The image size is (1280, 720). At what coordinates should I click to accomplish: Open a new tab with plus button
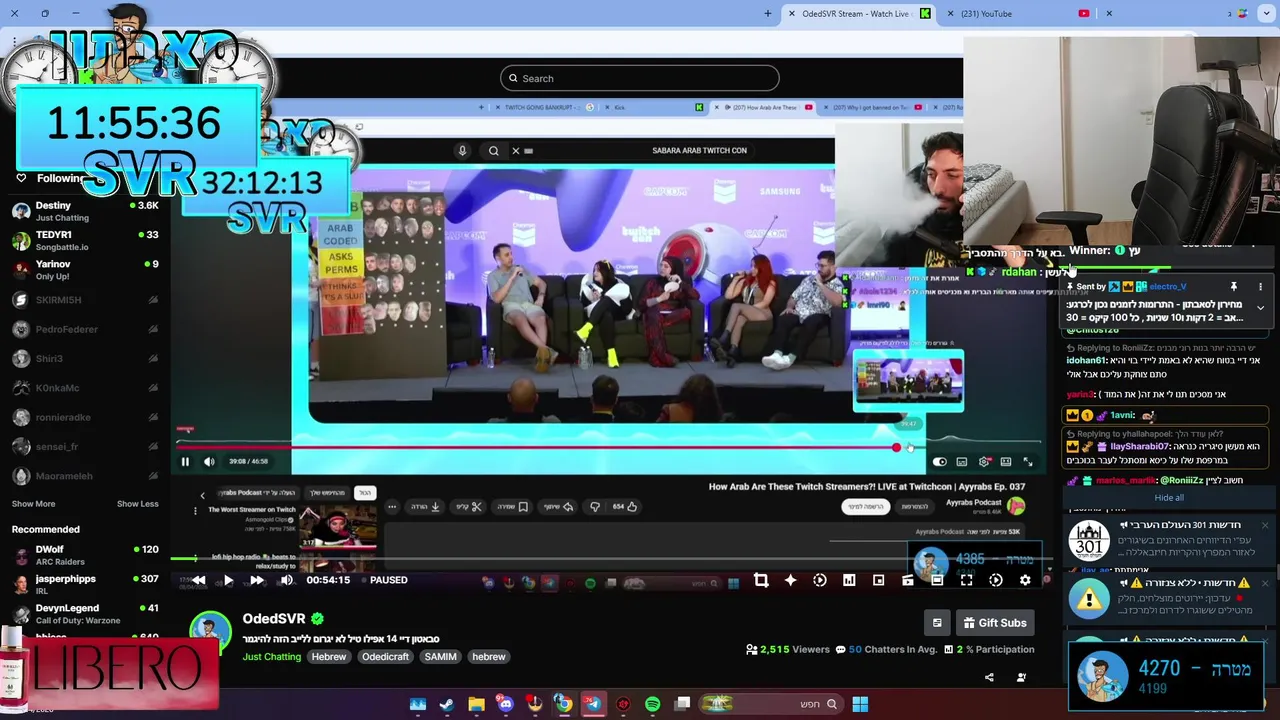pyautogui.click(x=768, y=13)
